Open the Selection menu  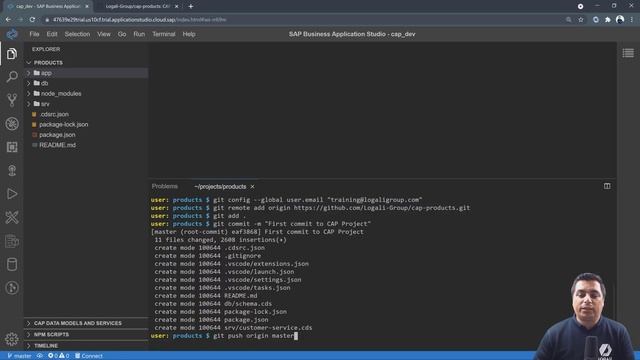[77, 34]
